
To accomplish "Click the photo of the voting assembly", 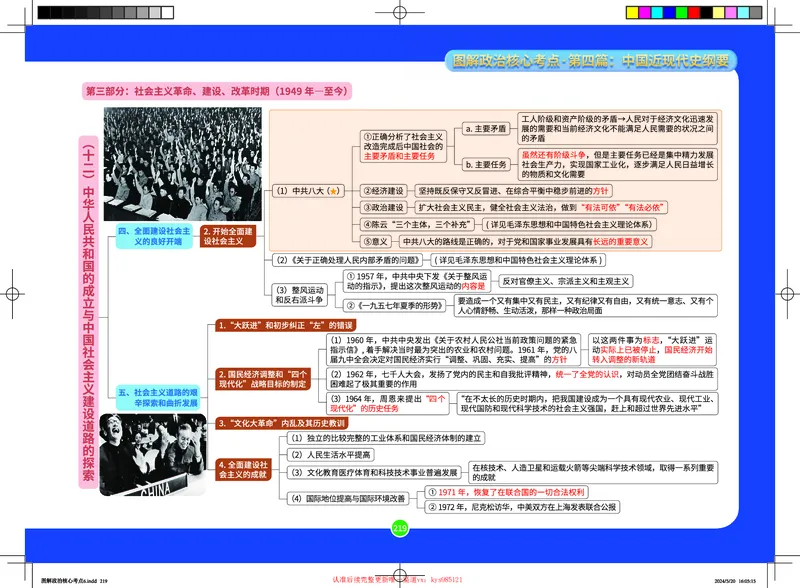I will coord(180,160).
